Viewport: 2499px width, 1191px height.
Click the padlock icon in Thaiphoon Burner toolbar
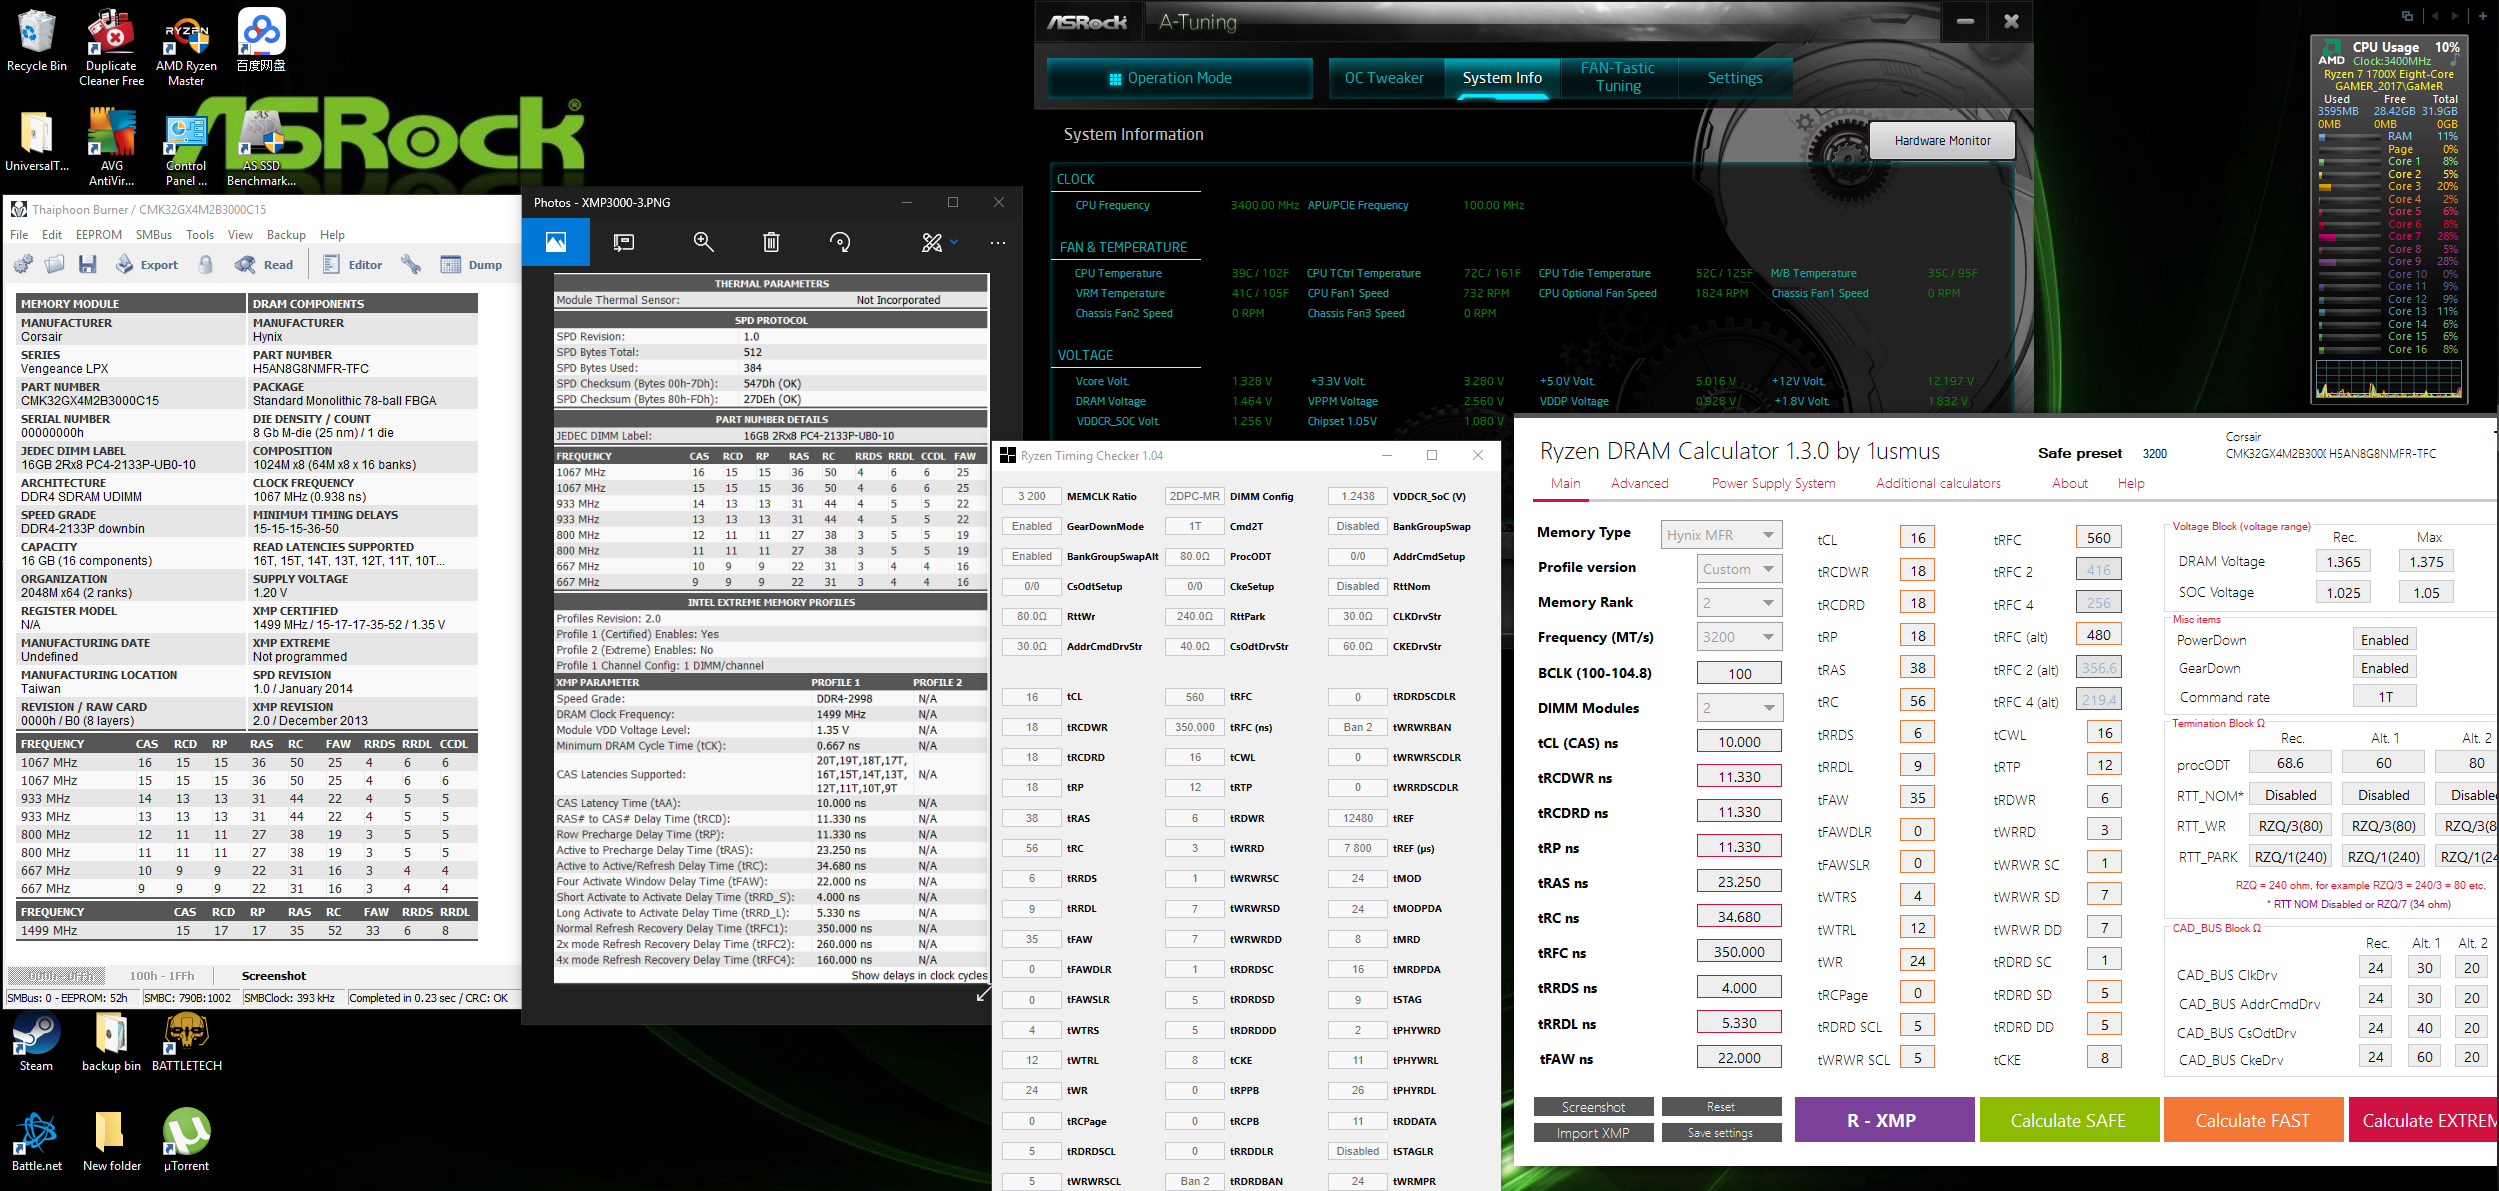pos(206,264)
